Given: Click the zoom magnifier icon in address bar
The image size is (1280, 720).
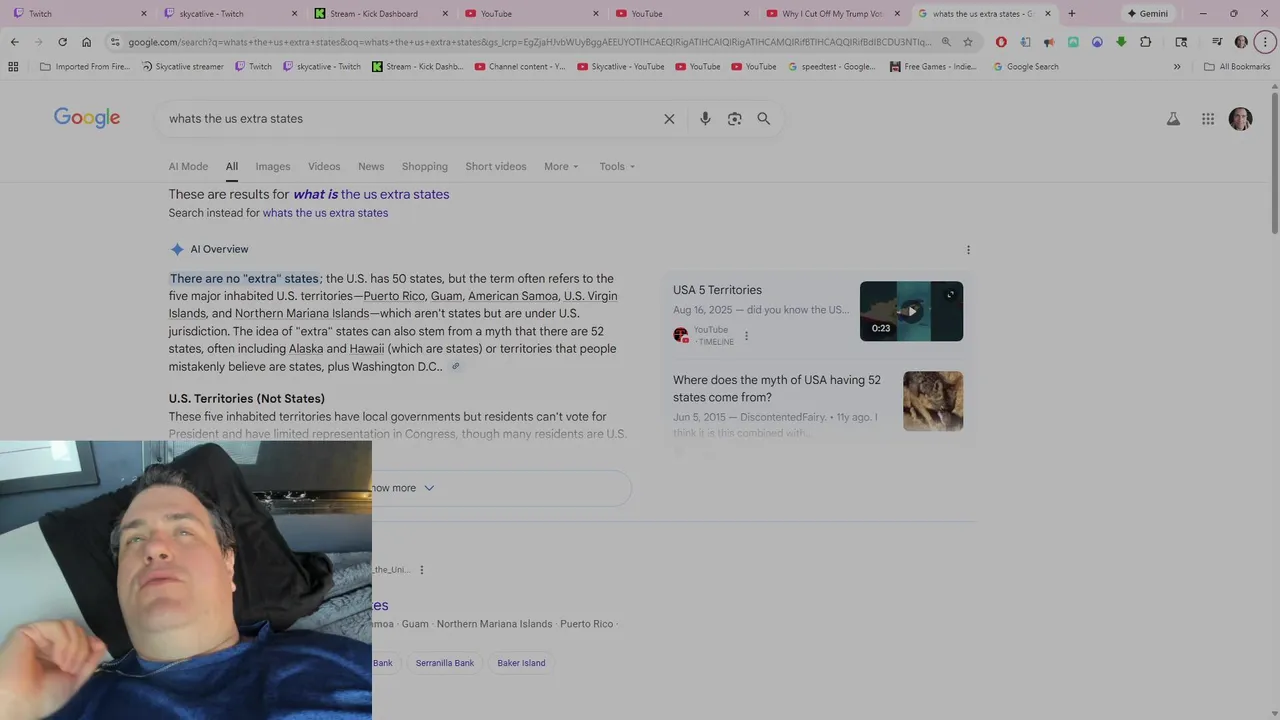Looking at the screenshot, I should (x=946, y=42).
